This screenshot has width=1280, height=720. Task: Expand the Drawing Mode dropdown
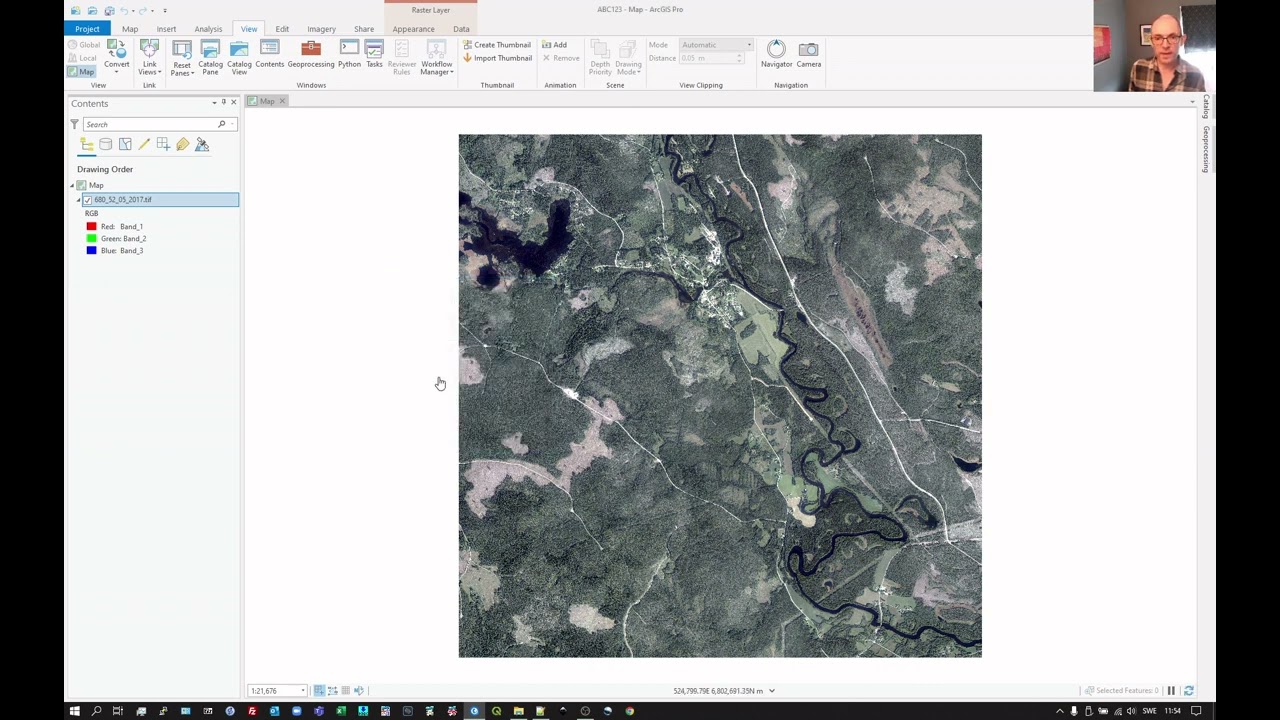pyautogui.click(x=628, y=57)
